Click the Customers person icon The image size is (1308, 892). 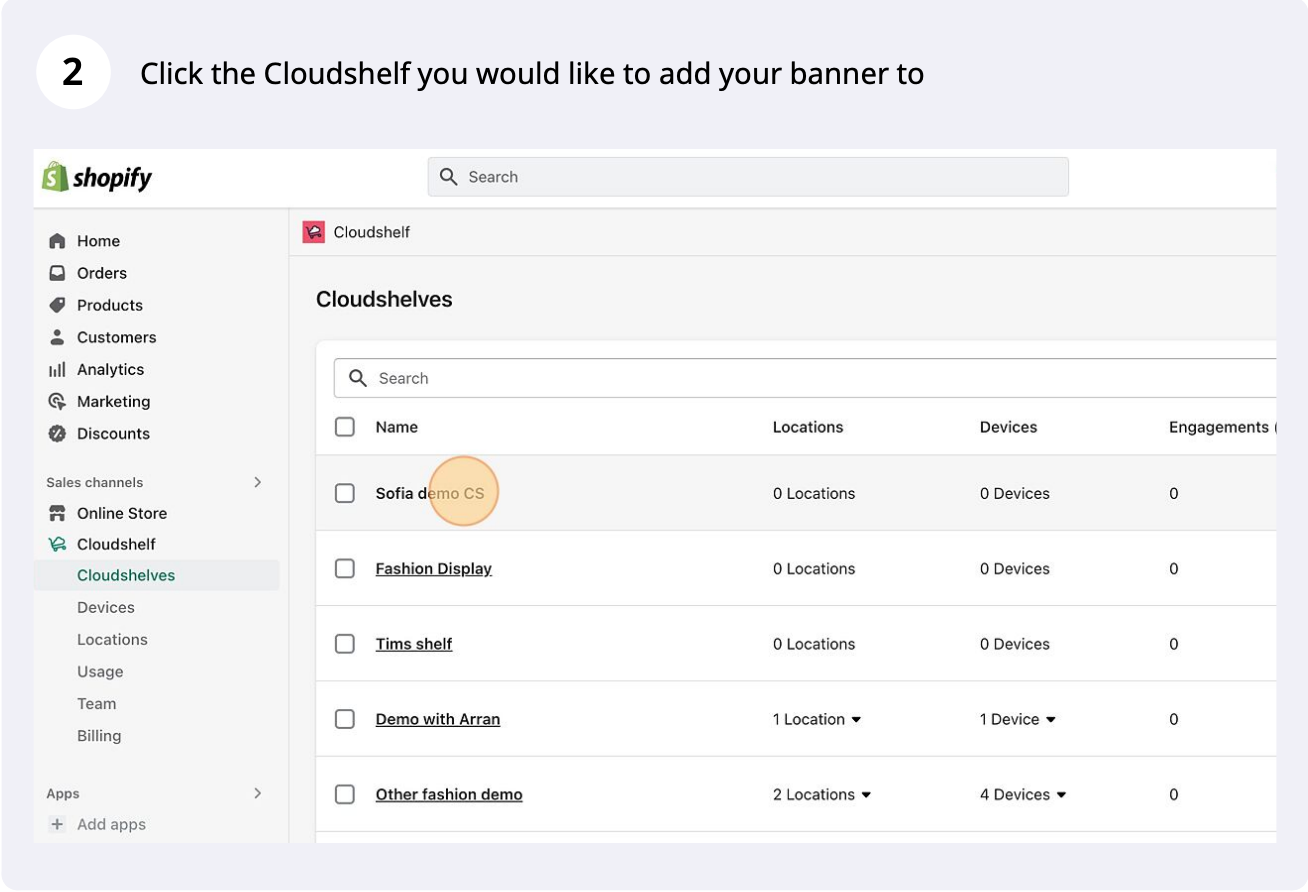pyautogui.click(x=57, y=337)
